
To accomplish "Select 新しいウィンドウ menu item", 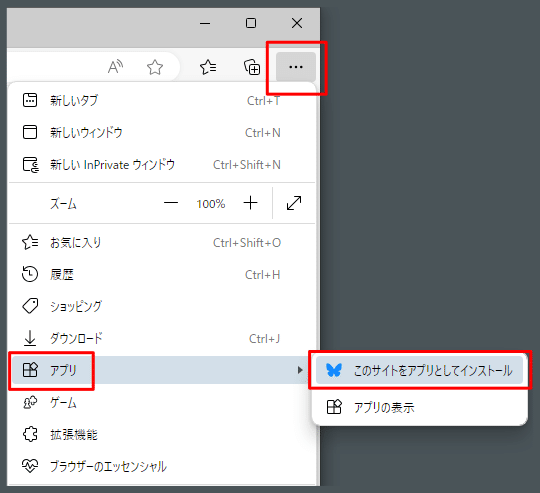I will 162,133.
